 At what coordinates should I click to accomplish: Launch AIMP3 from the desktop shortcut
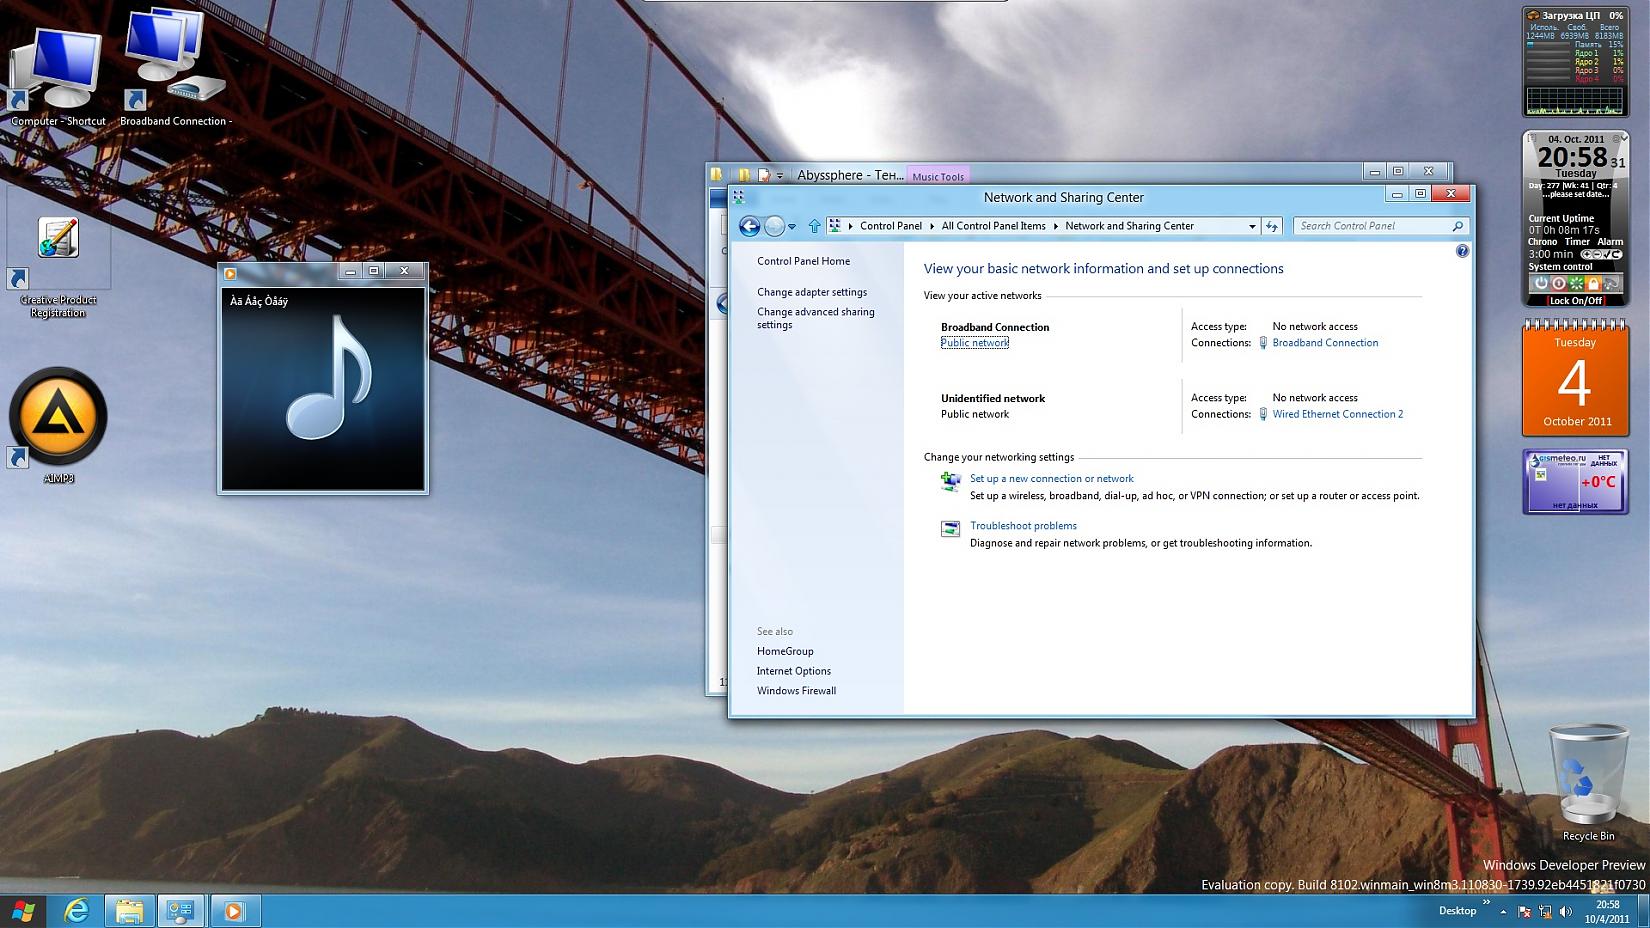pyautogui.click(x=58, y=418)
